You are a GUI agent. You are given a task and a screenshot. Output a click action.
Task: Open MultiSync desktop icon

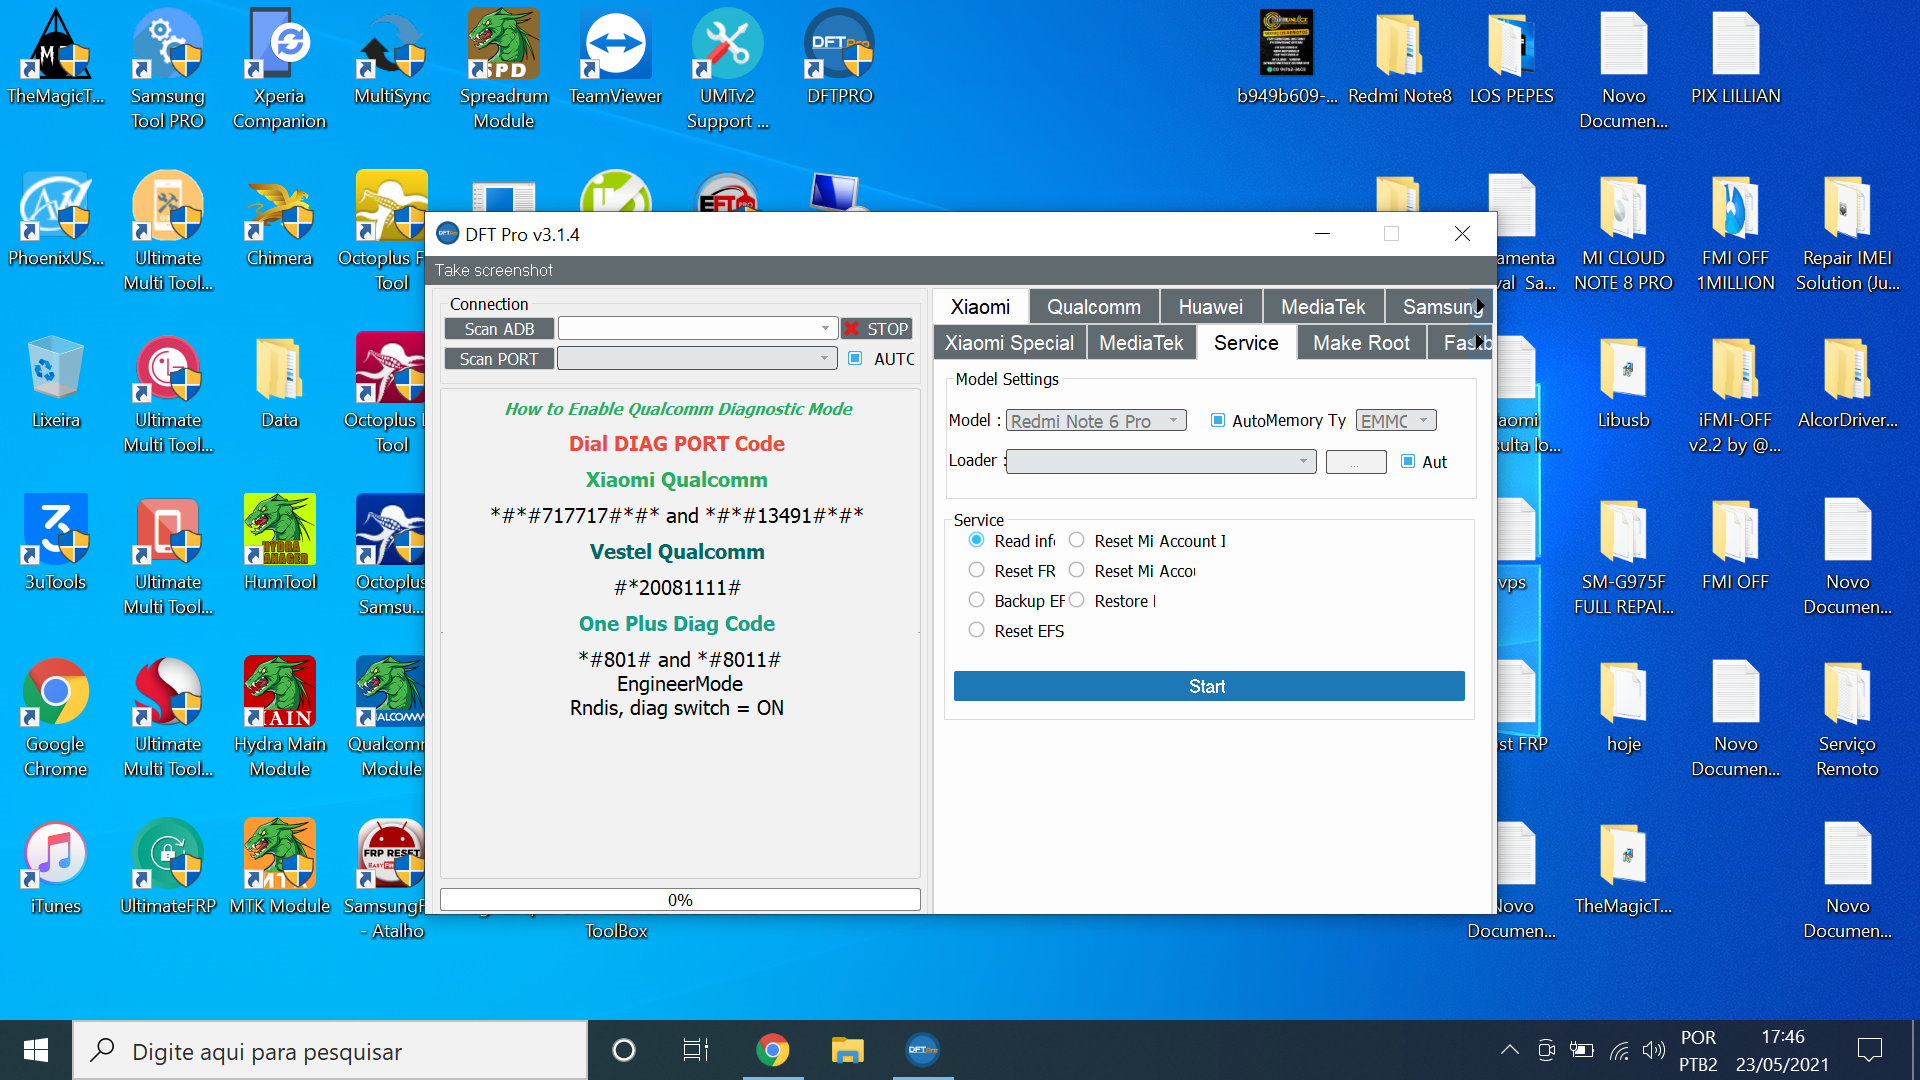click(x=392, y=58)
